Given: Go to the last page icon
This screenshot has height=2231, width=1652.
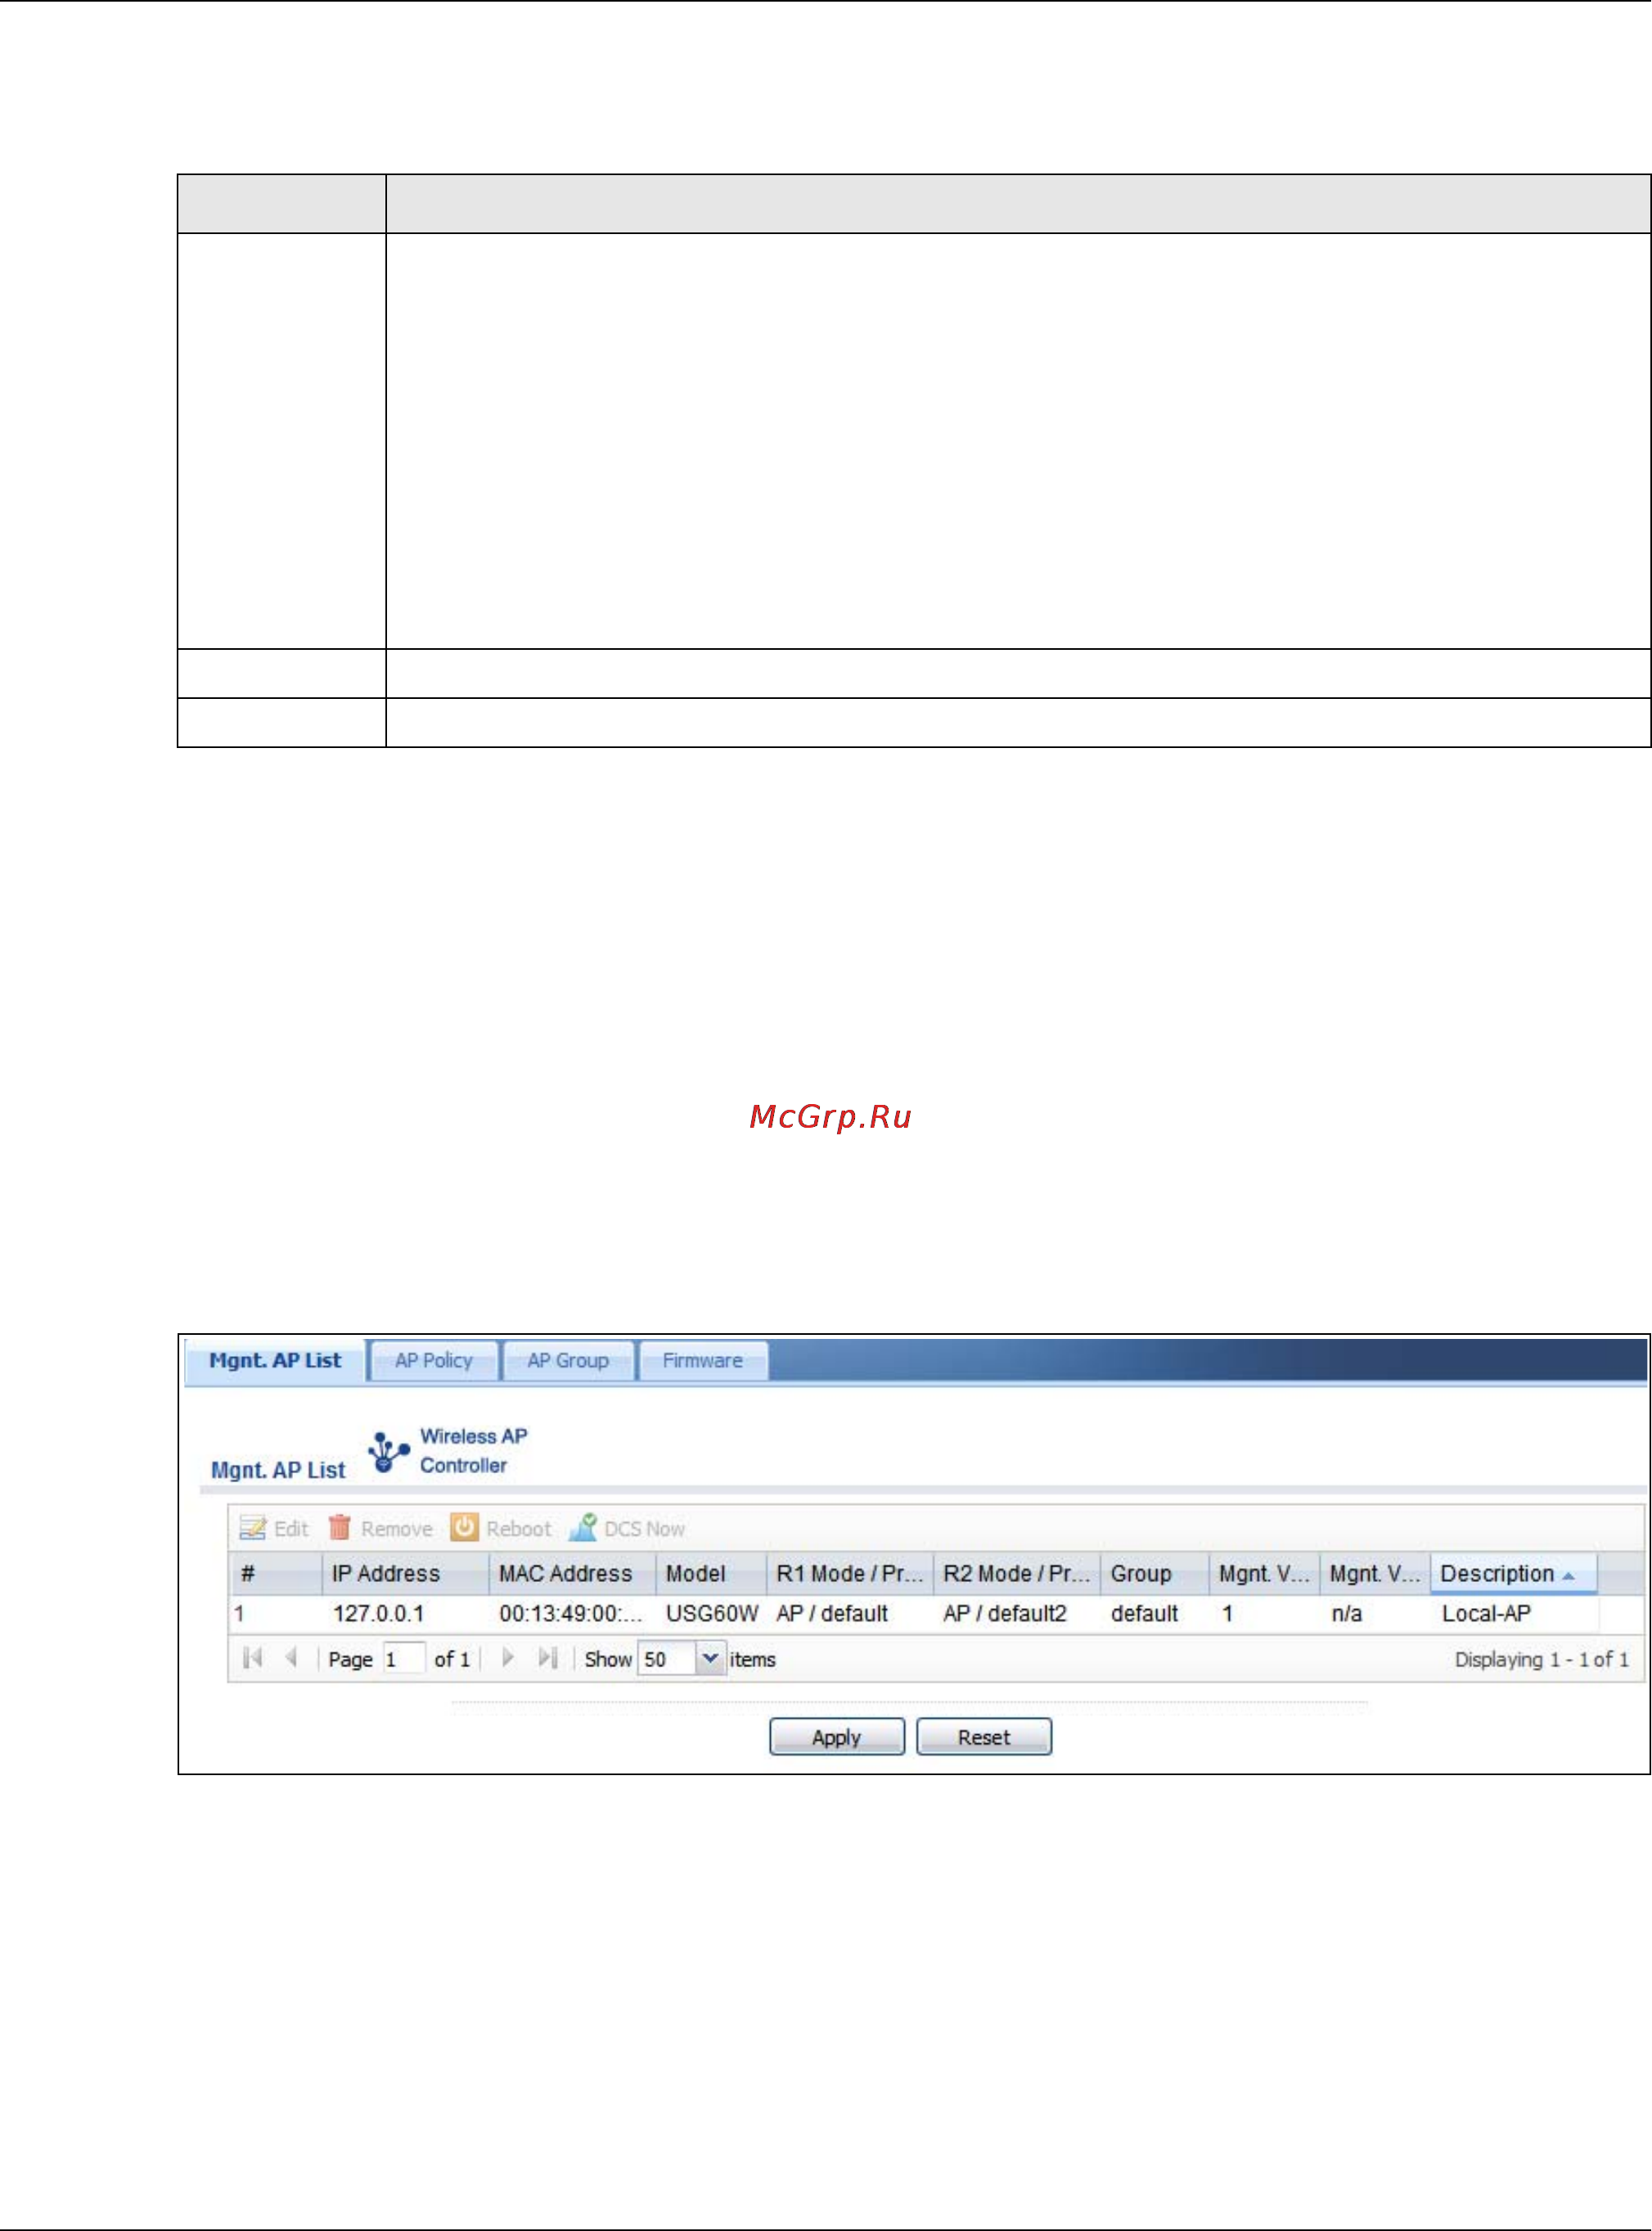Looking at the screenshot, I should pos(547,1658).
